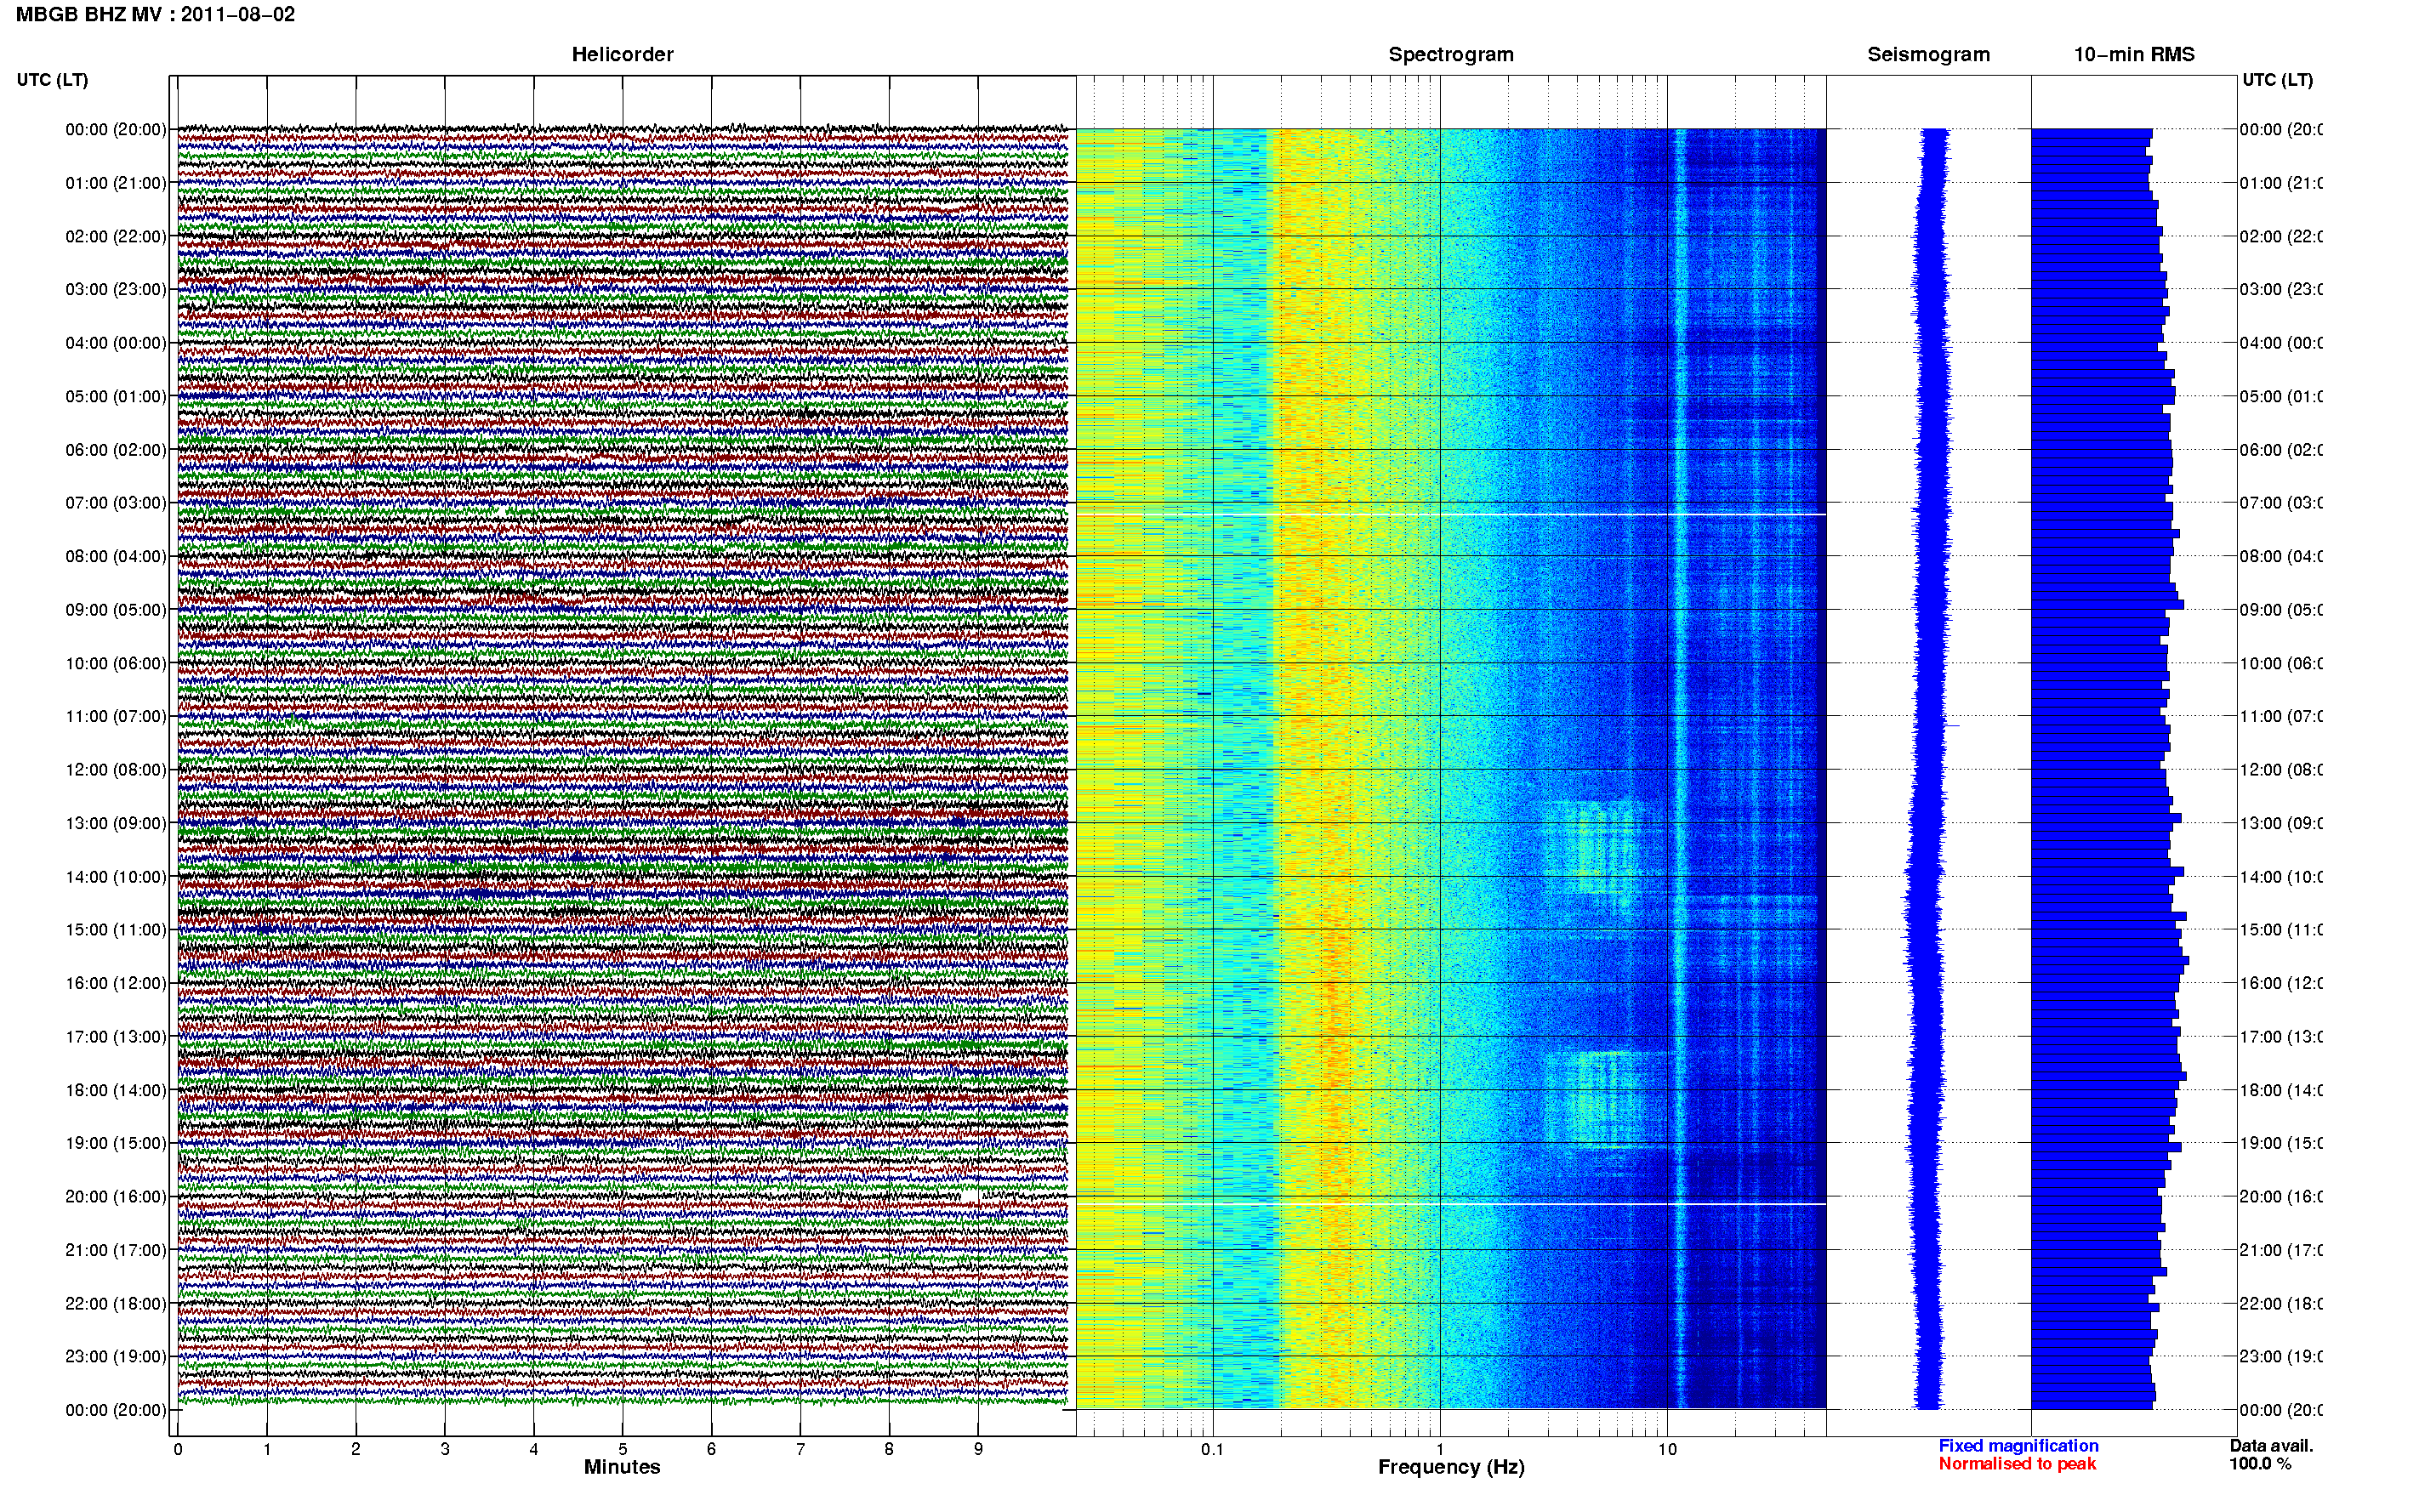Click minute tick label '5' under helicorder
2419x1512 pixels.
pos(622,1449)
